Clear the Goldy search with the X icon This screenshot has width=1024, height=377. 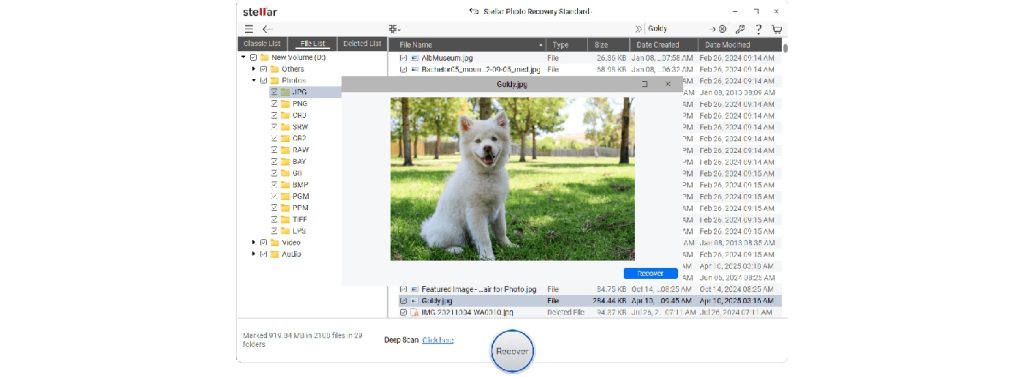722,29
